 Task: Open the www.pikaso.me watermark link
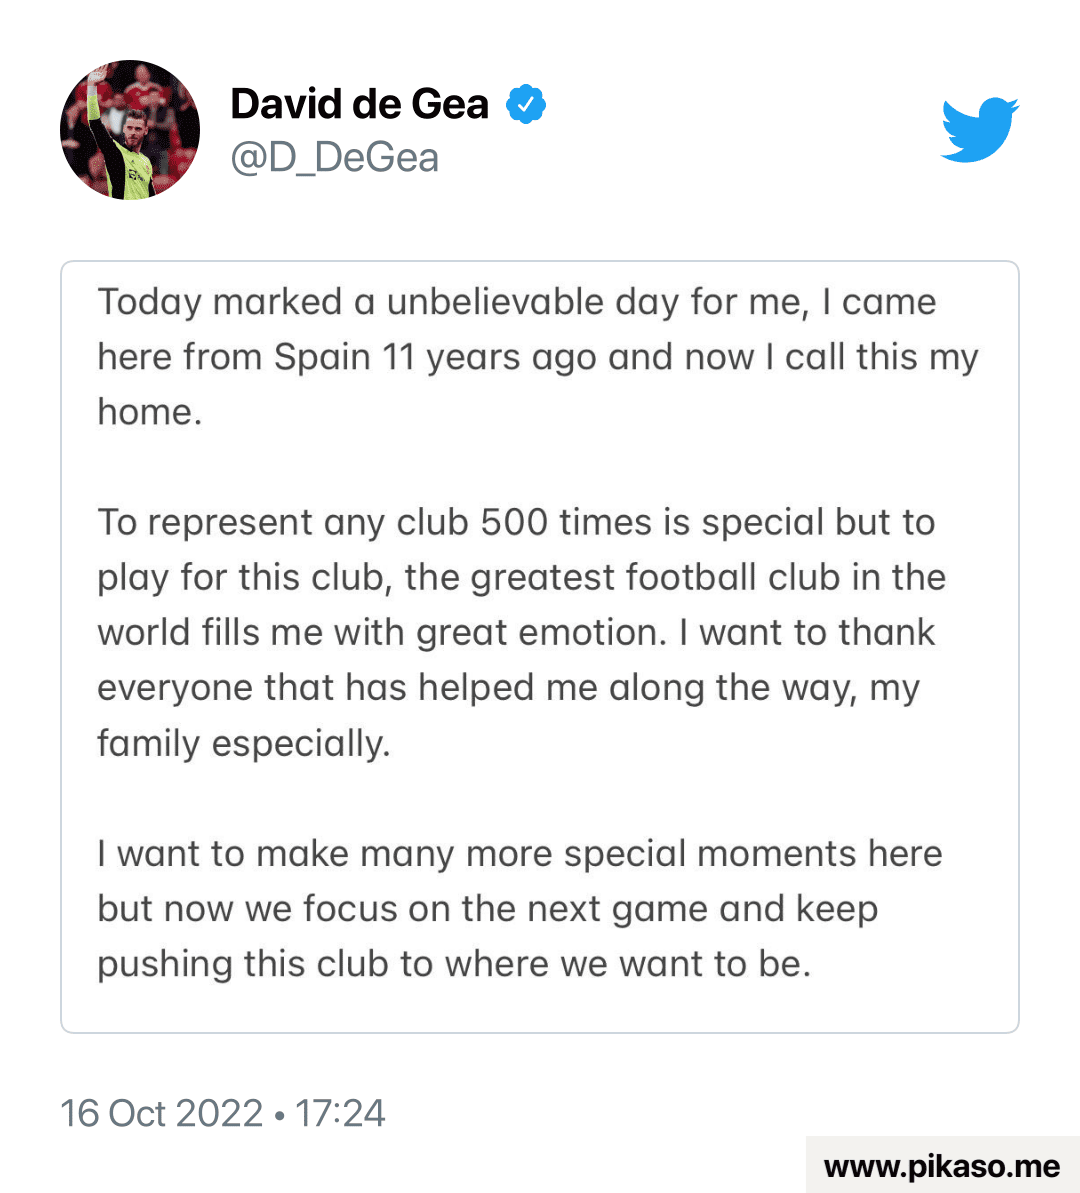coord(941,1166)
